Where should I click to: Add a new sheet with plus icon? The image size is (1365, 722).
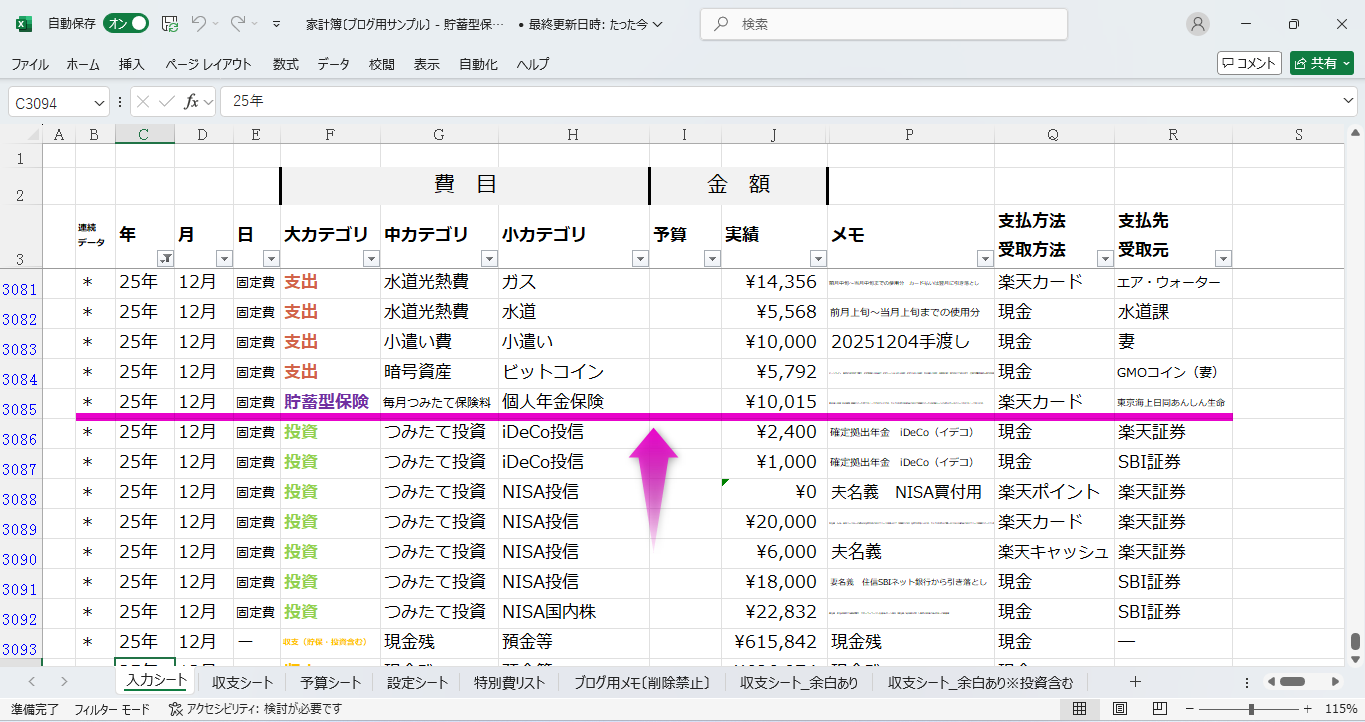tap(1135, 682)
